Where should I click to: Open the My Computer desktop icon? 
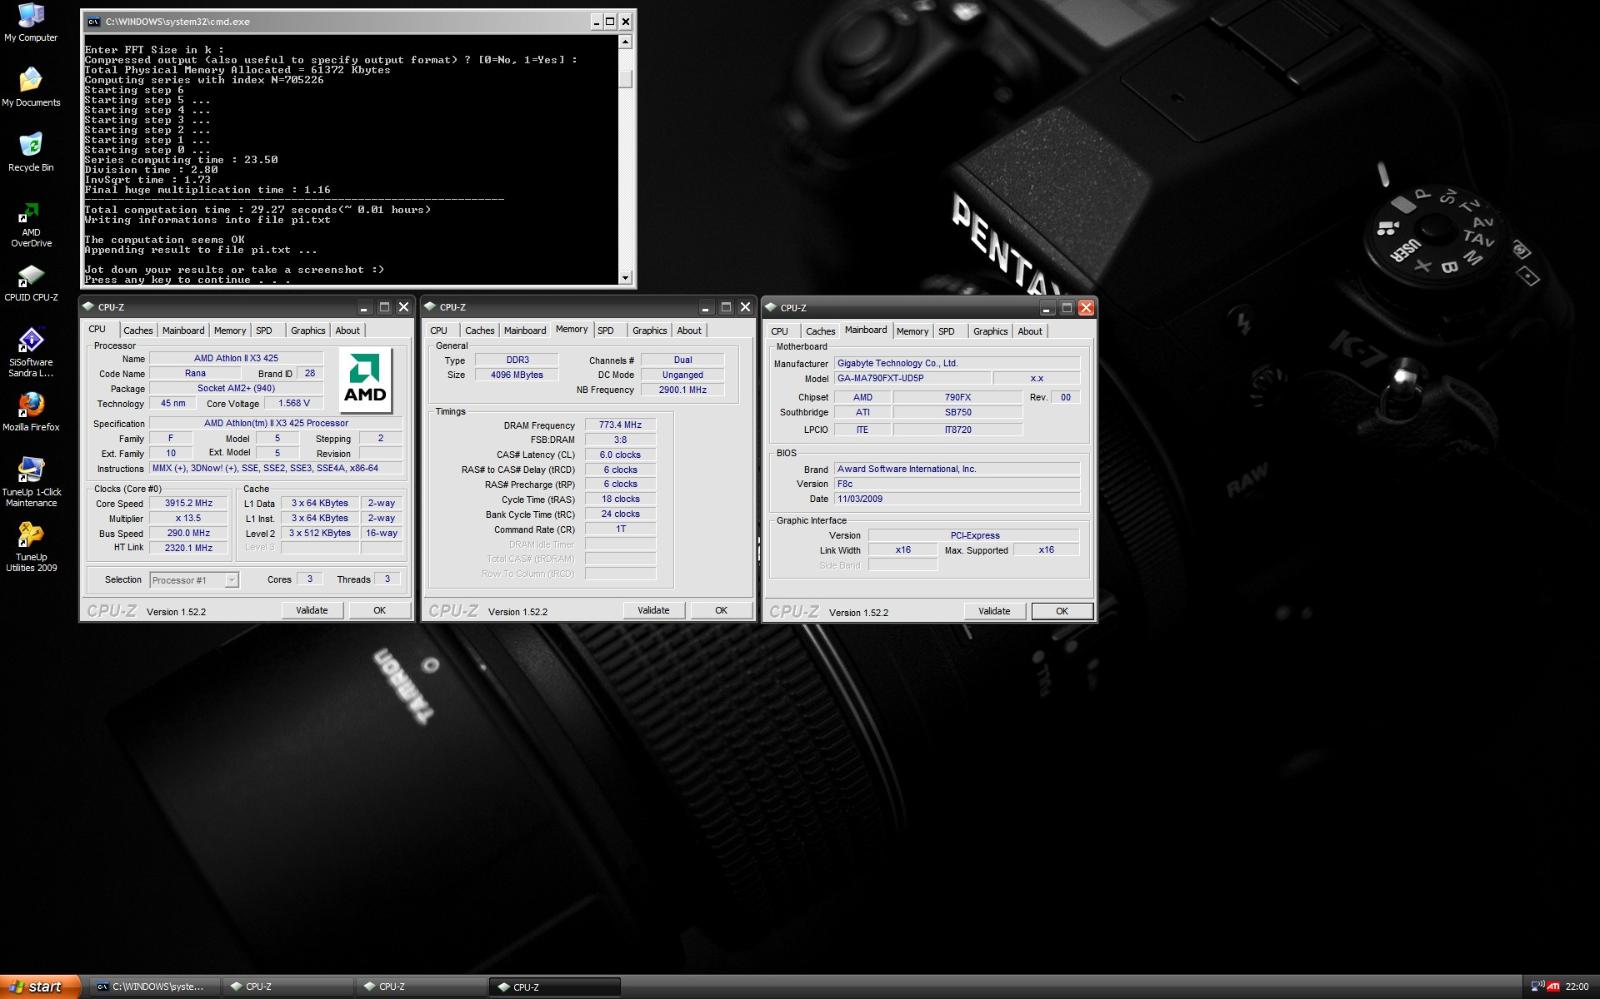point(31,22)
